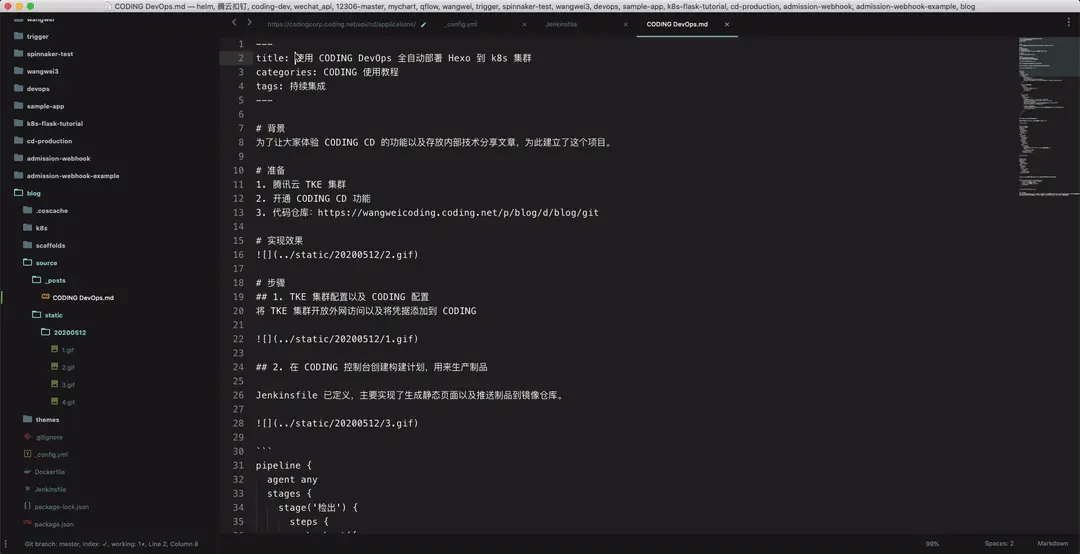Collapse the source folder
This screenshot has width=1080, height=554.
pyautogui.click(x=28, y=263)
